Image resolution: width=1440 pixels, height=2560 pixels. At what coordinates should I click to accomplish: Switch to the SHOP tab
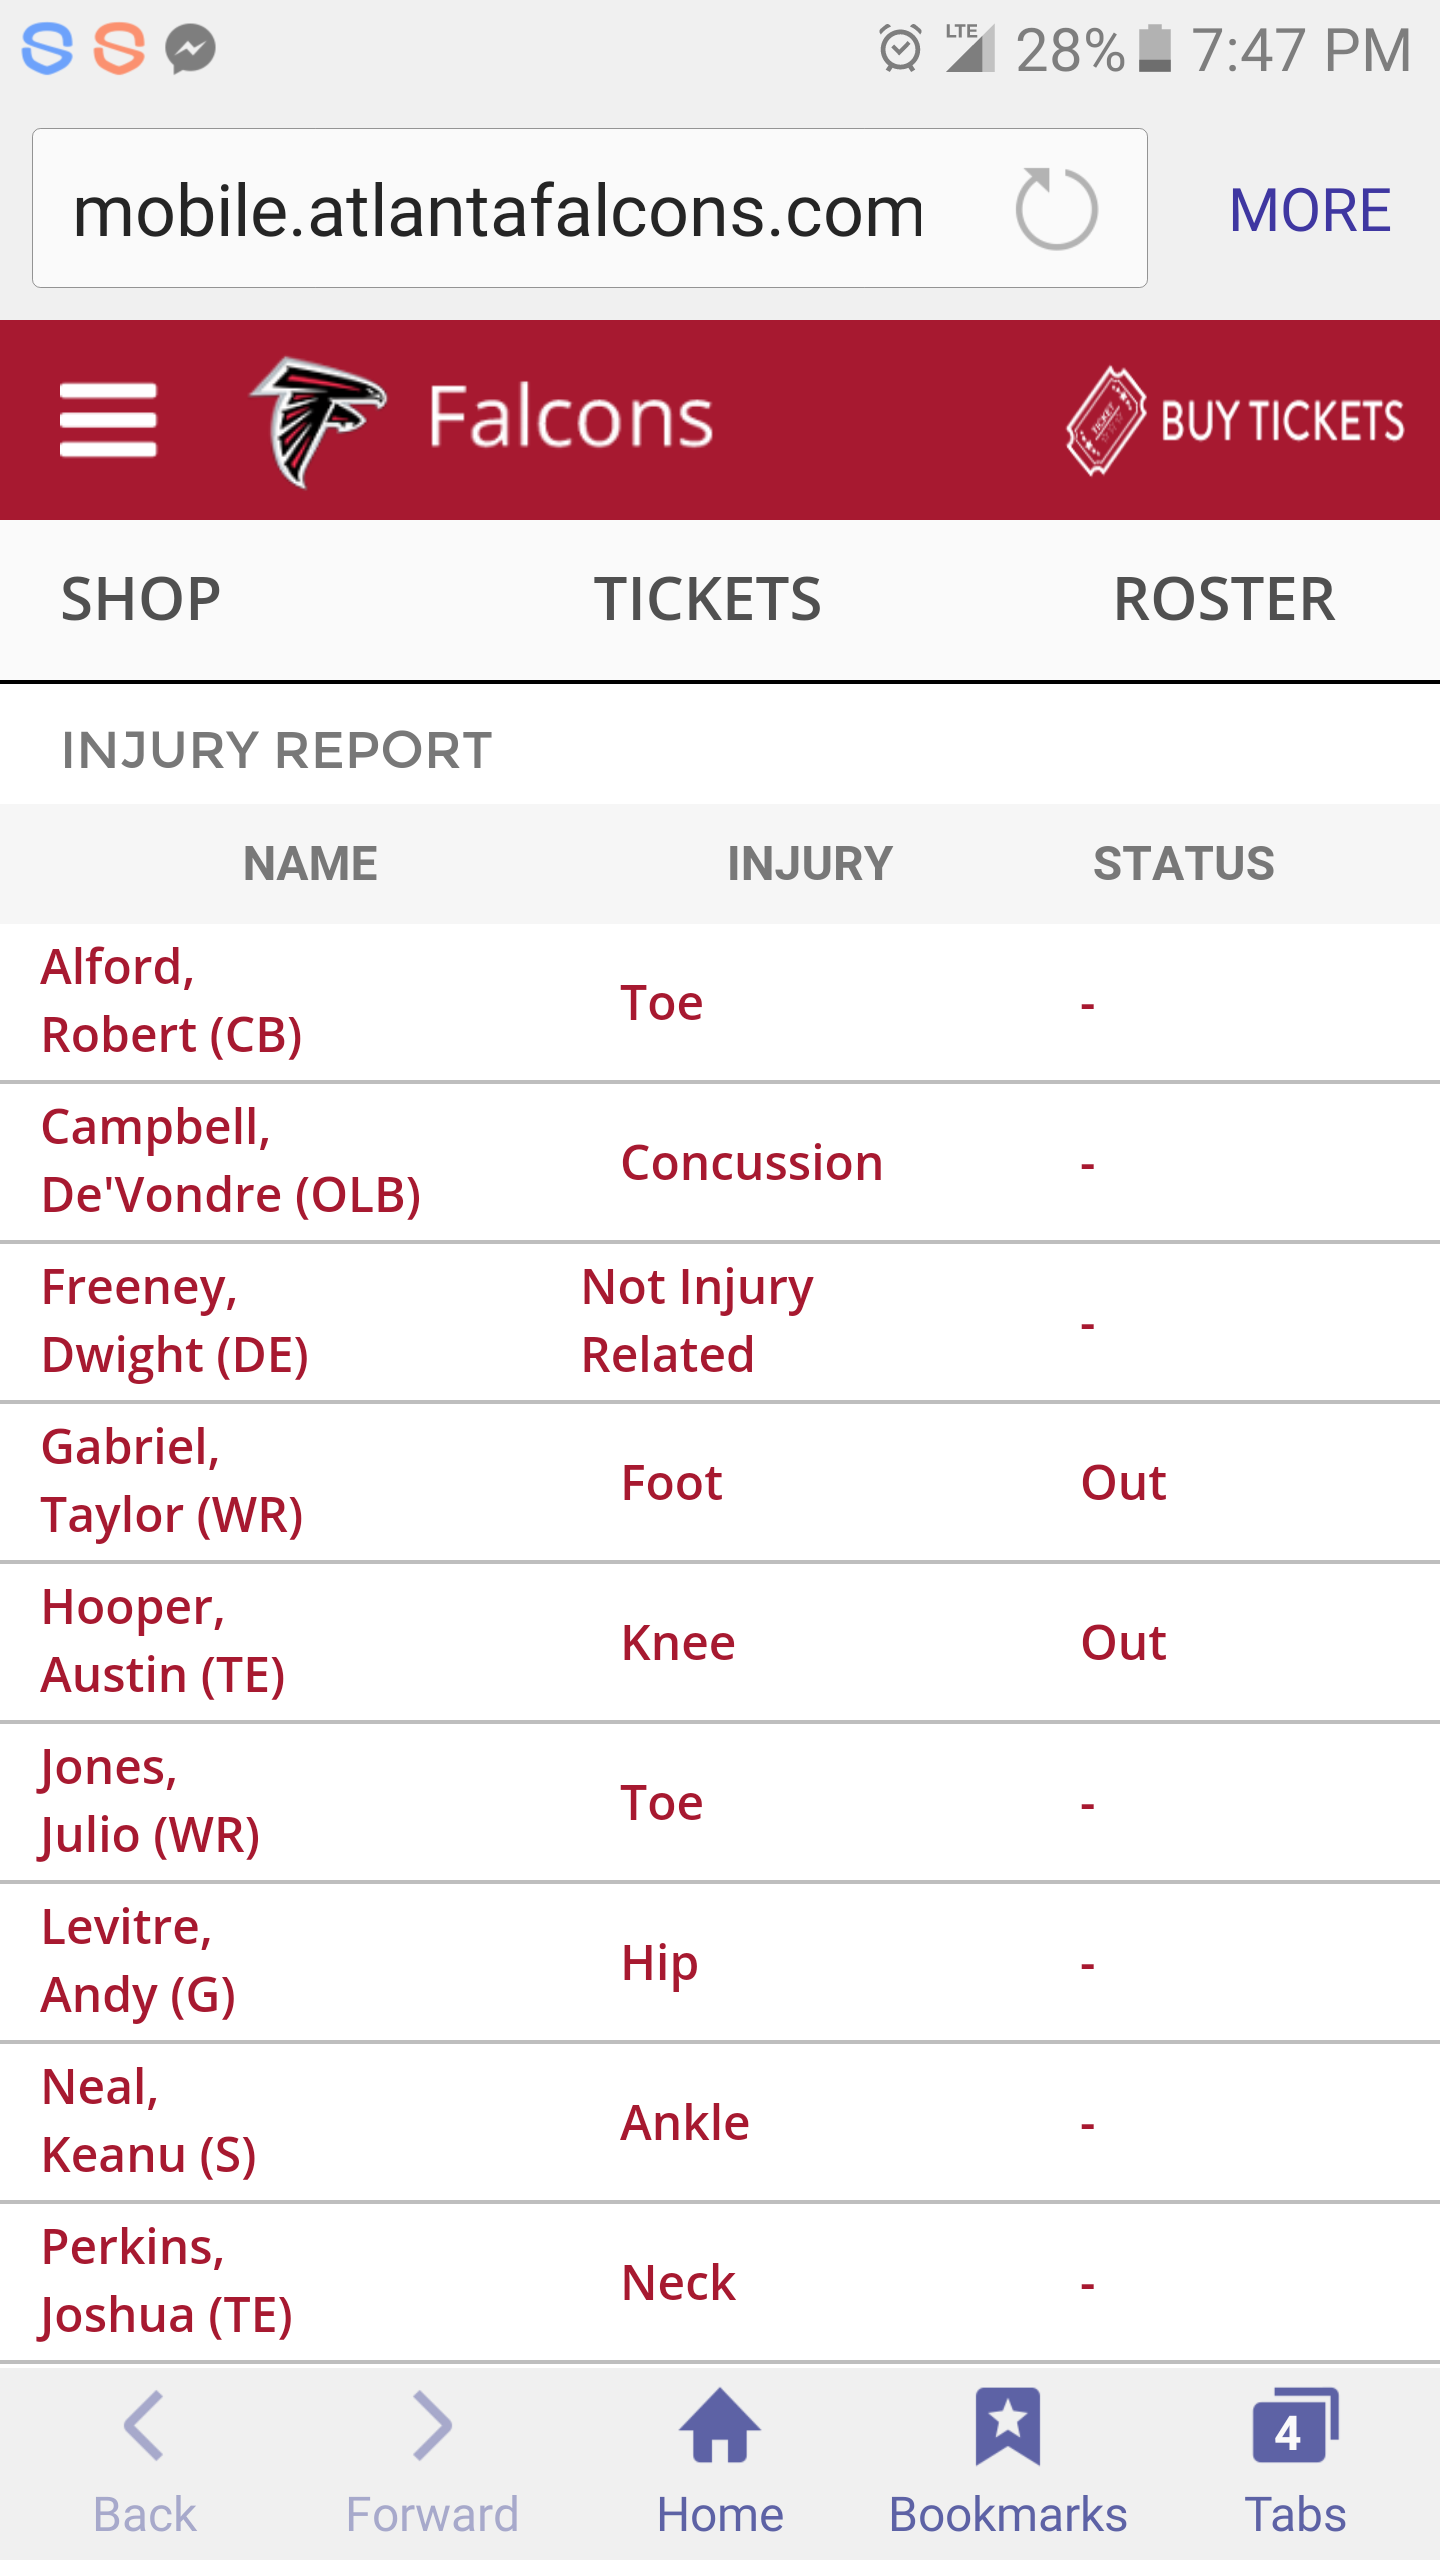pyautogui.click(x=141, y=600)
